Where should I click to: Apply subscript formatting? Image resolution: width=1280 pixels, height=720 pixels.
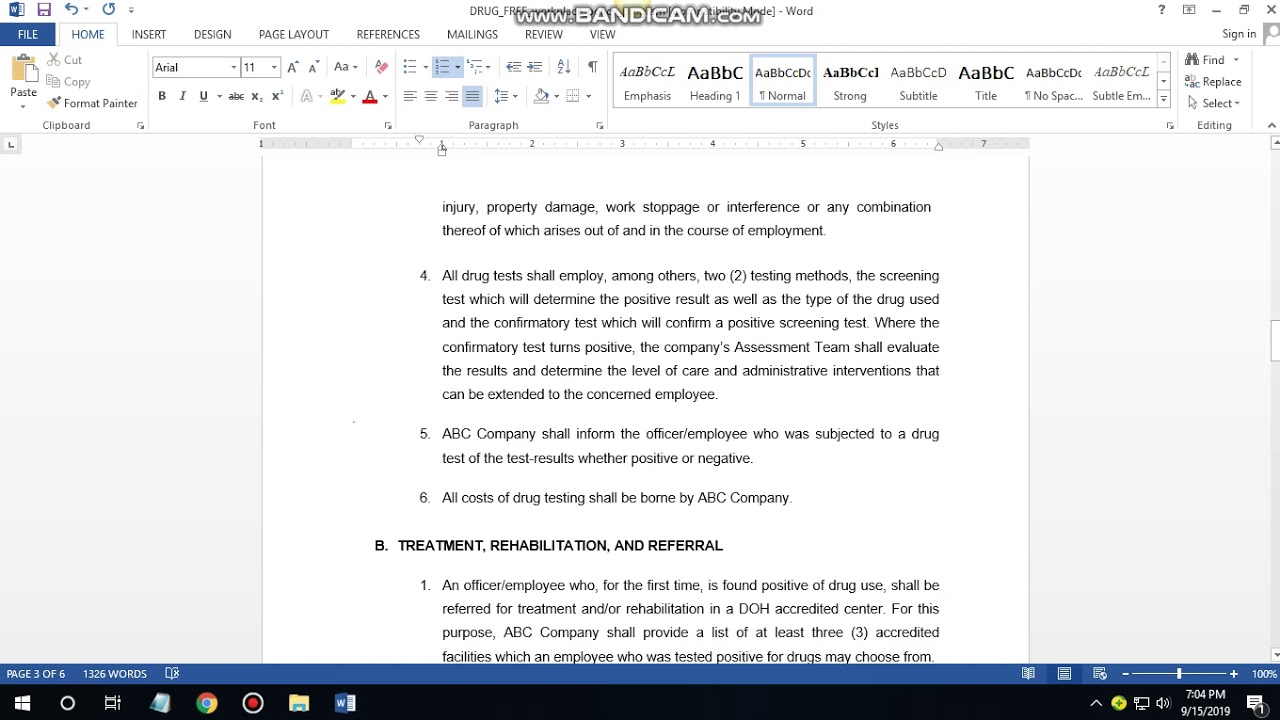(x=257, y=96)
